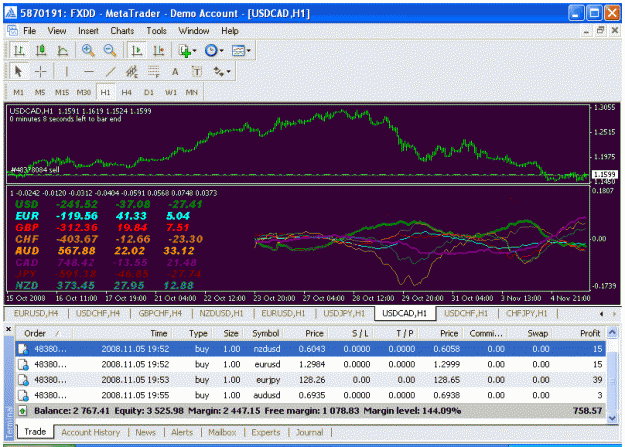Select the text label T tool
This screenshot has width=625, height=447.
[197, 72]
